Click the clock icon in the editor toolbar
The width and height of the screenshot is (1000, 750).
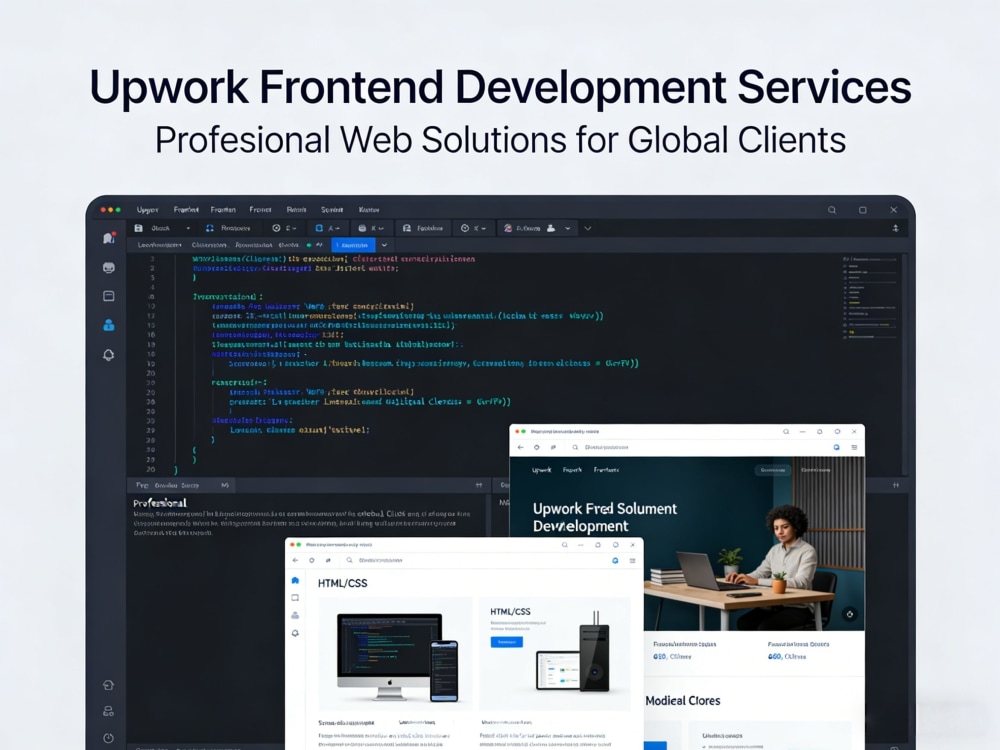(465, 228)
